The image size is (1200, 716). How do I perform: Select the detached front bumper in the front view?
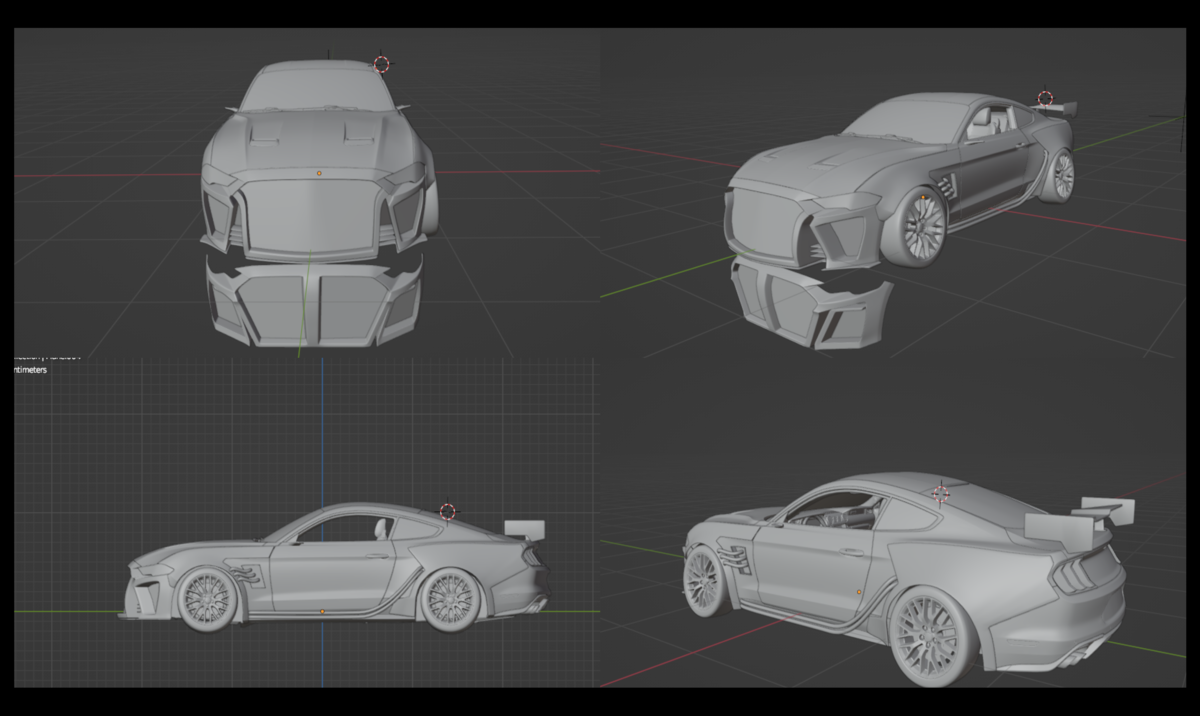pos(313,303)
